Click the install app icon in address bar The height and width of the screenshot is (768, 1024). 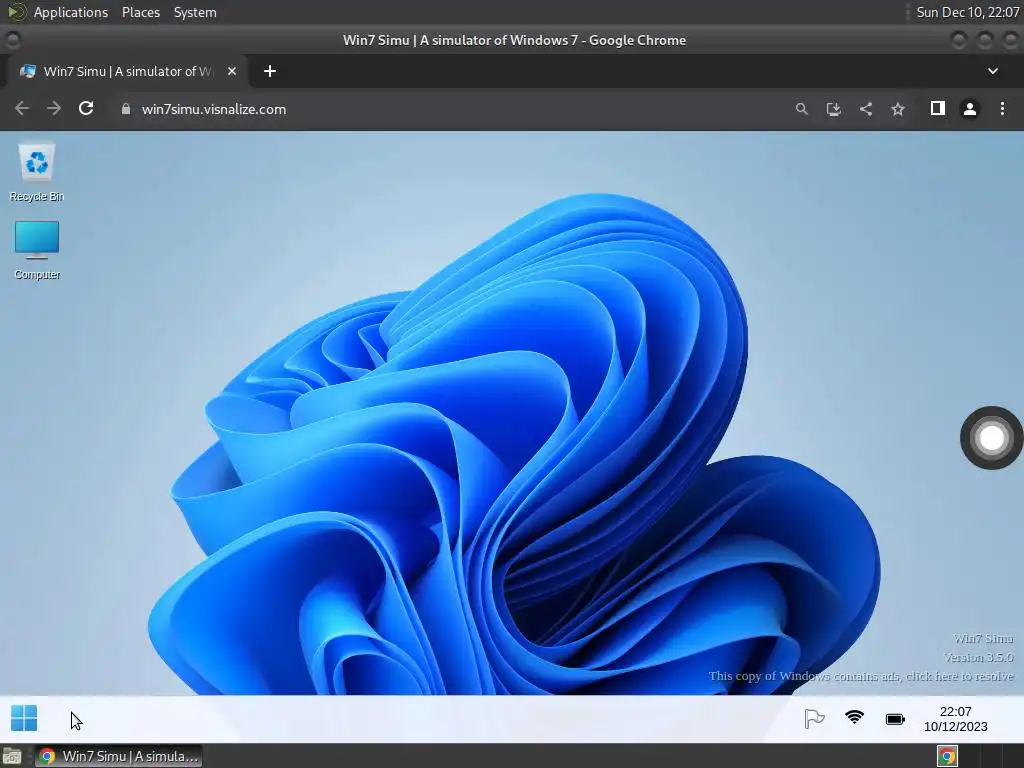click(x=833, y=109)
